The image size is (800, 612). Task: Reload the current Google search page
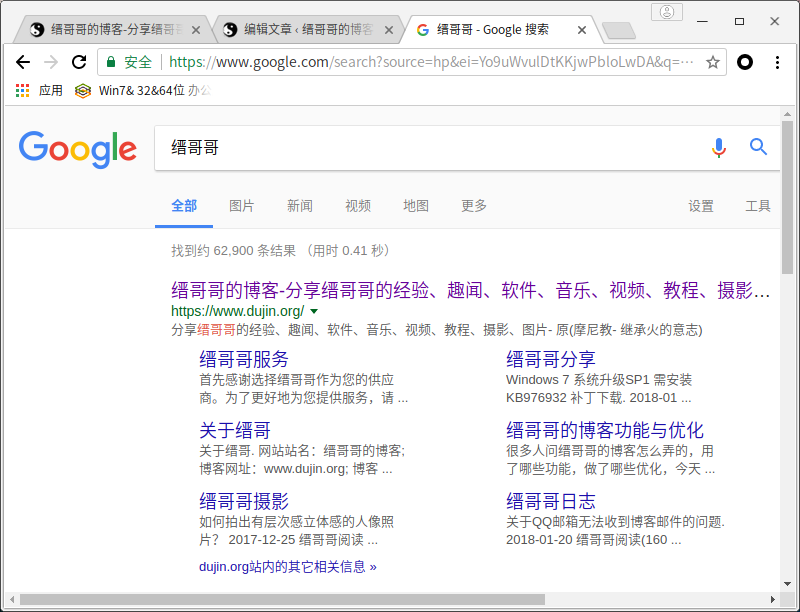point(79,62)
